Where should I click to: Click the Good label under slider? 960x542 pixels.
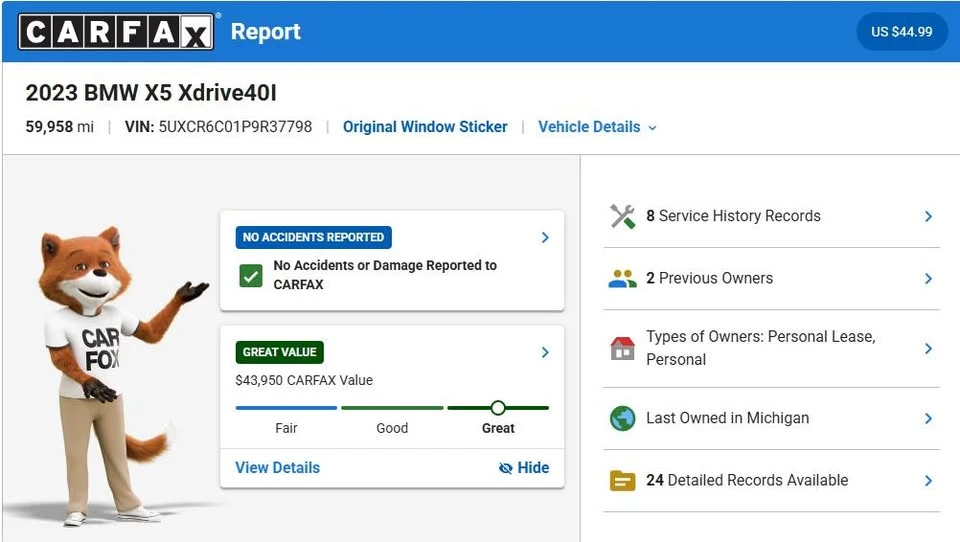392,428
